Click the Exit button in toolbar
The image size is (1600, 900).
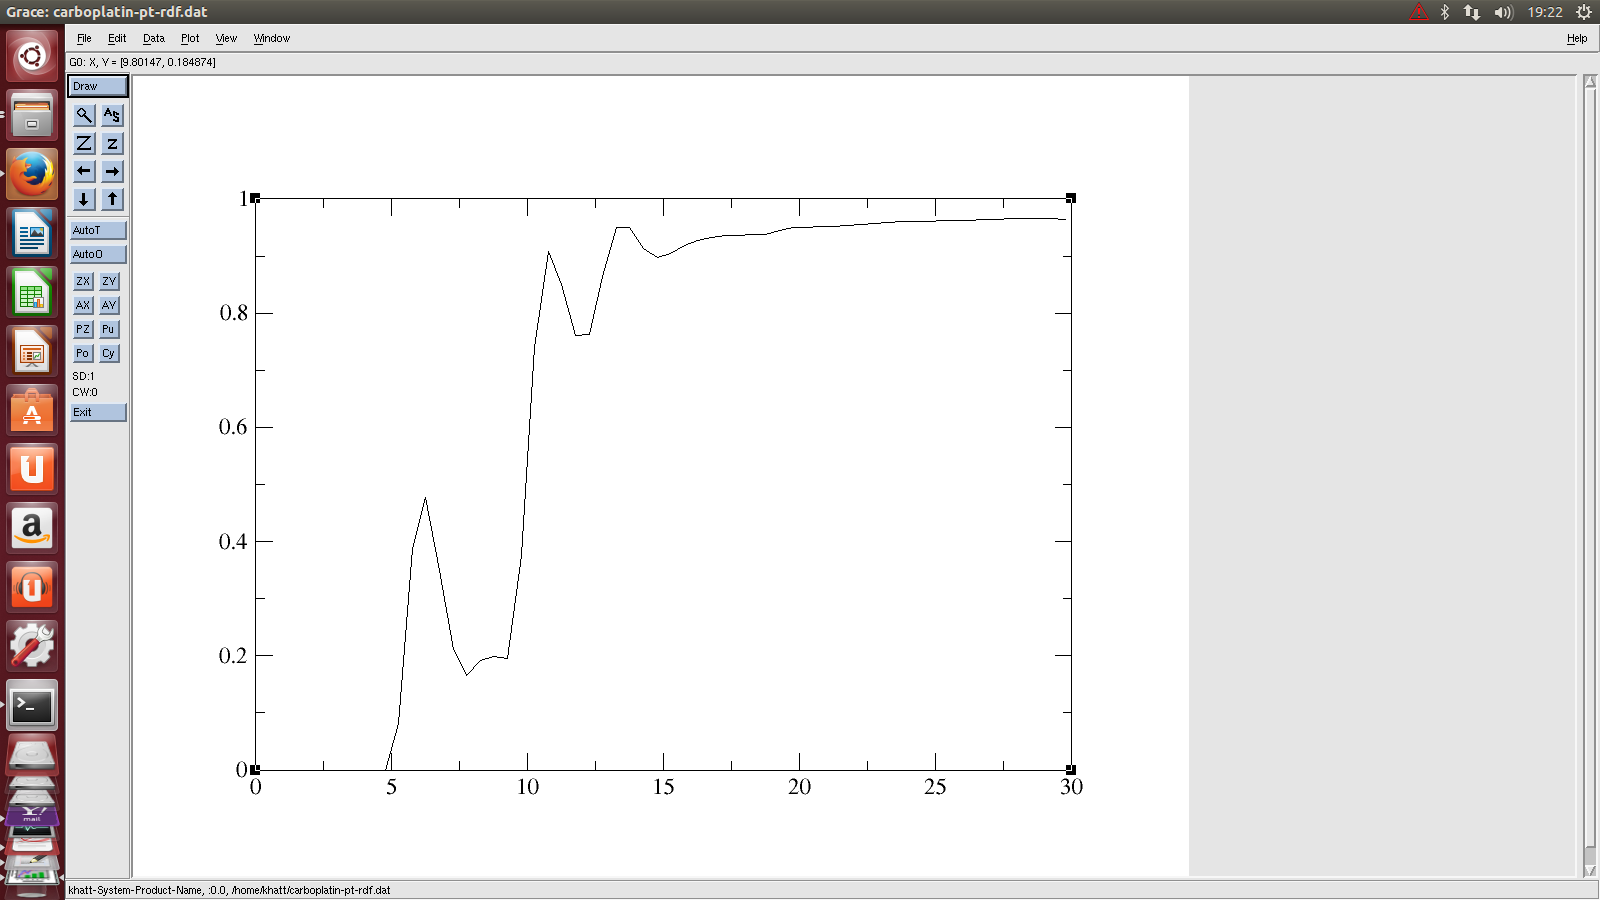point(98,412)
